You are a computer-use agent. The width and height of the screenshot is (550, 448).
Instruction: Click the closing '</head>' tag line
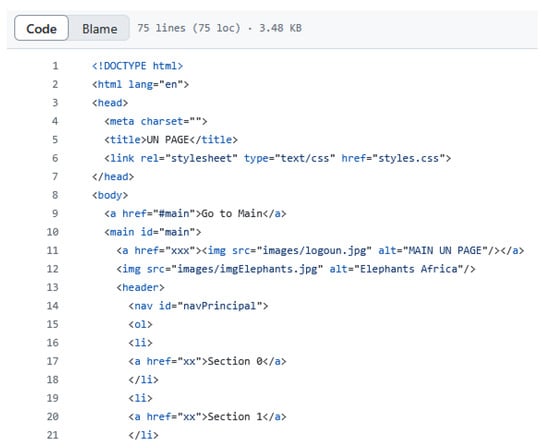[113, 176]
